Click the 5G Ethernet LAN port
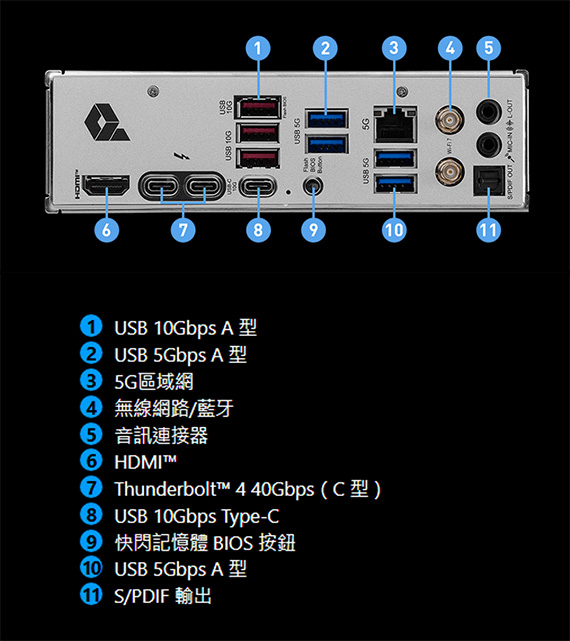Viewport: 570px width, 641px height. (x=395, y=124)
